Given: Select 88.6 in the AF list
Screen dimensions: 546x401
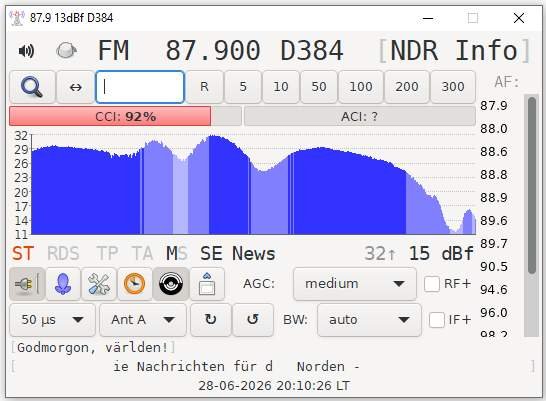Looking at the screenshot, I should click(494, 152).
